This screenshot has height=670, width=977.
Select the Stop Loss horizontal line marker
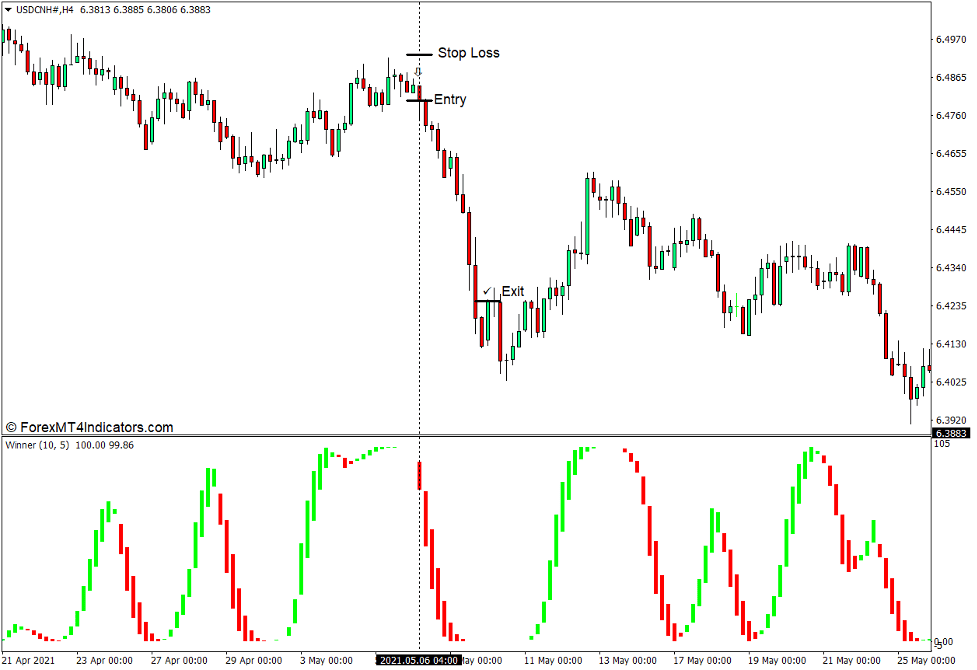415,52
